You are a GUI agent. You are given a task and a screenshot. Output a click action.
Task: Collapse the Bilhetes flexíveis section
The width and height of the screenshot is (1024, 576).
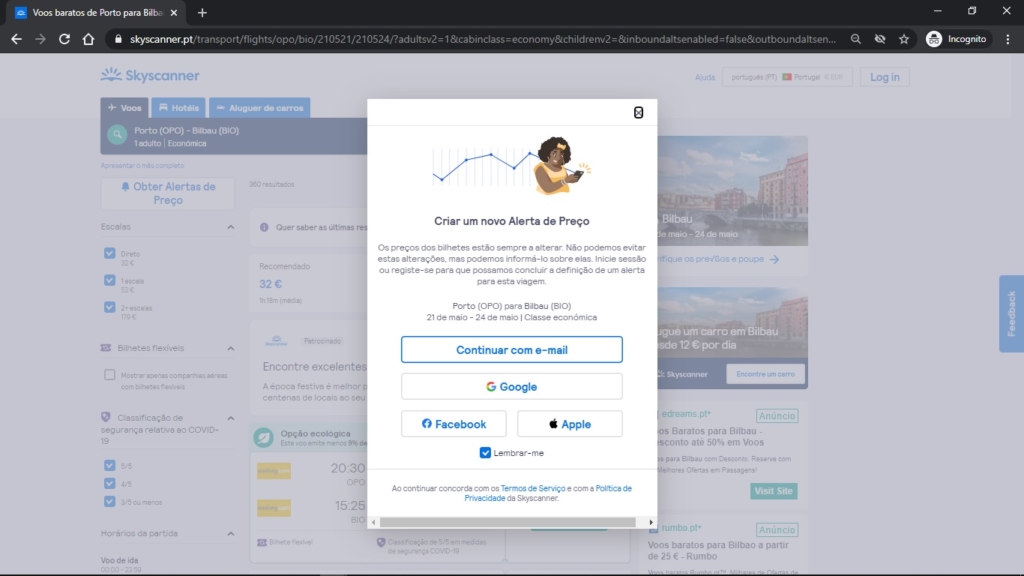pos(231,348)
